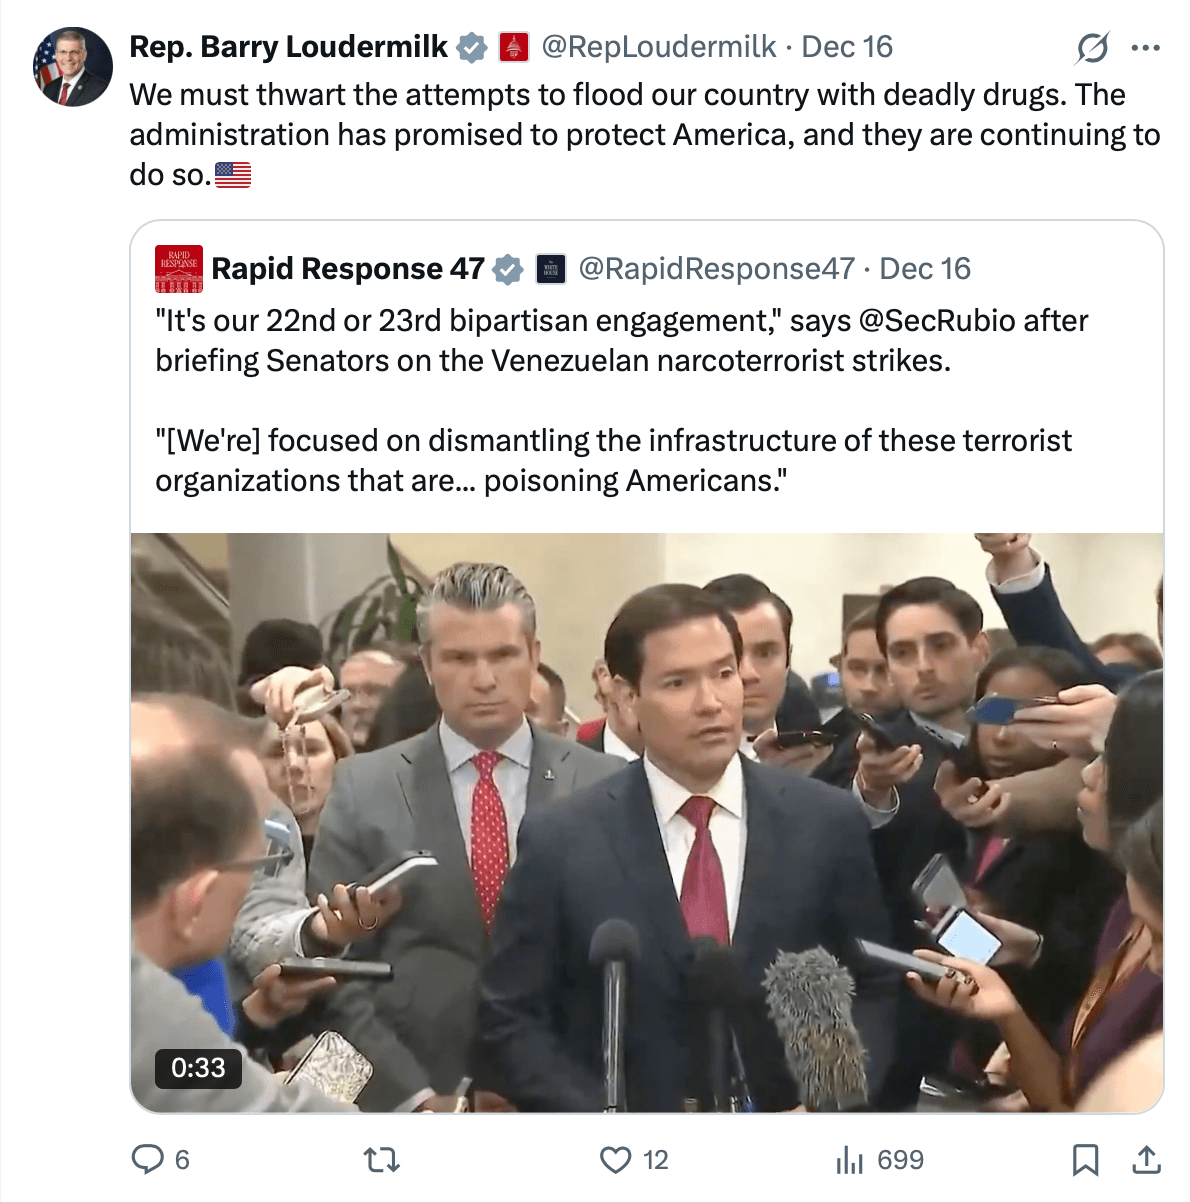Click the reply comment icon
Screen dimensions: 1190x1202
148,1159
